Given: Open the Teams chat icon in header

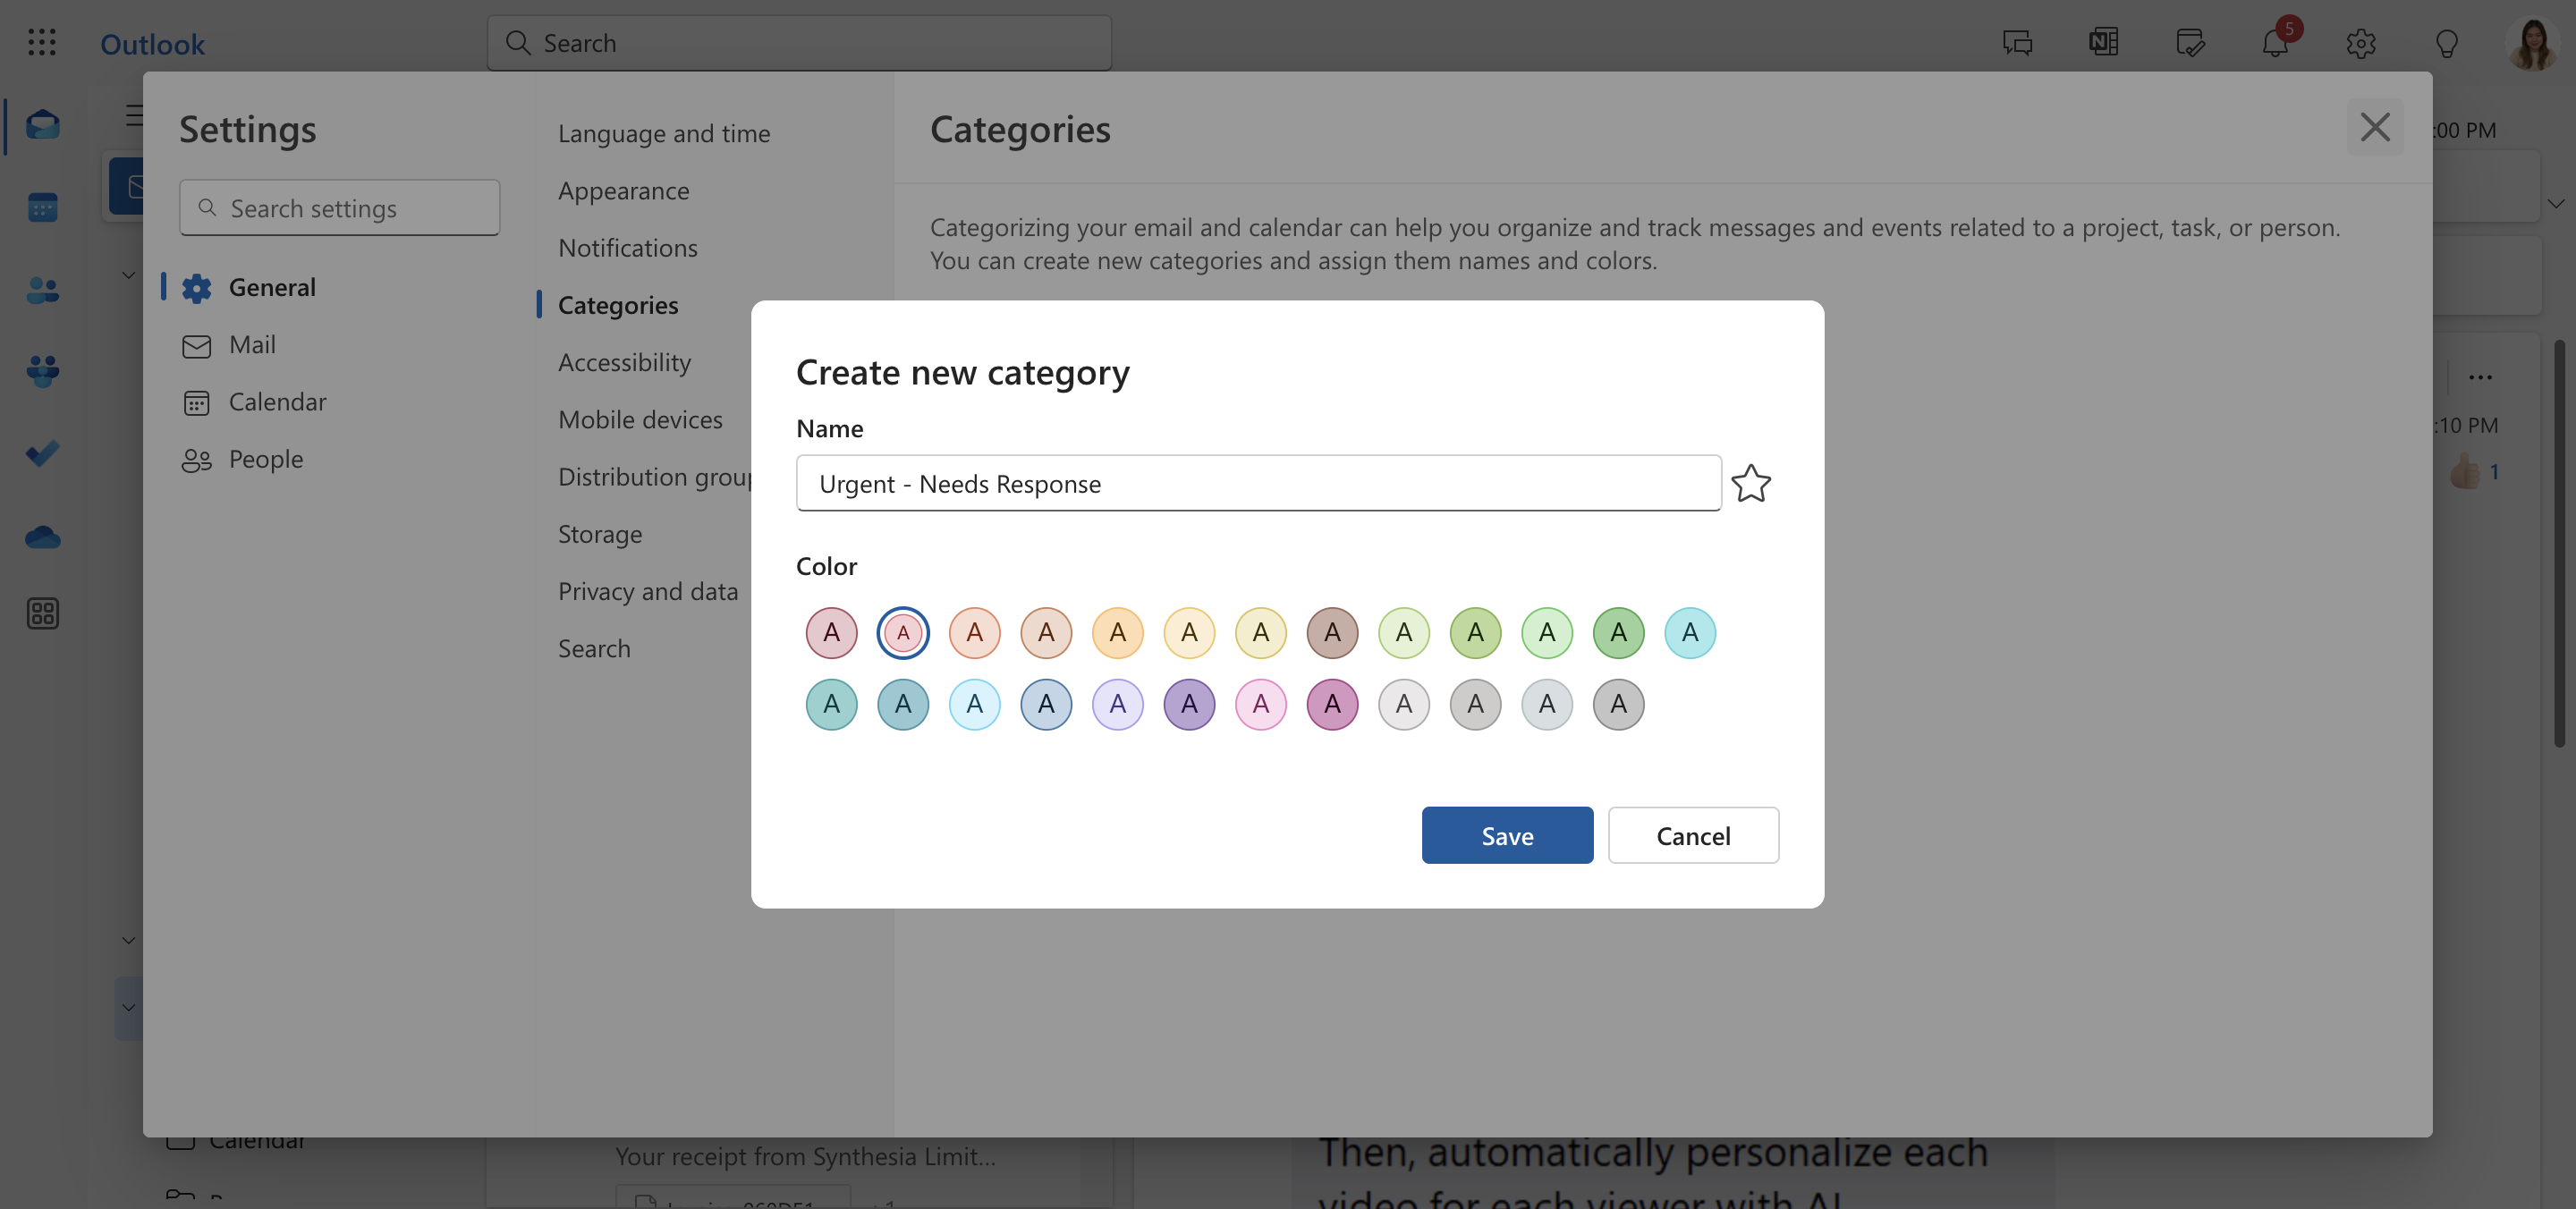Looking at the screenshot, I should coord(2018,43).
